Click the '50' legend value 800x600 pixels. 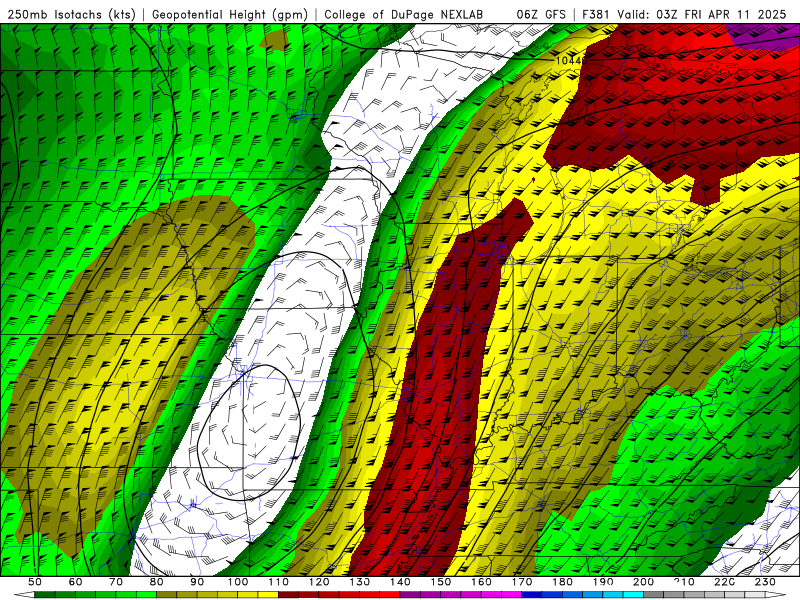point(35,582)
